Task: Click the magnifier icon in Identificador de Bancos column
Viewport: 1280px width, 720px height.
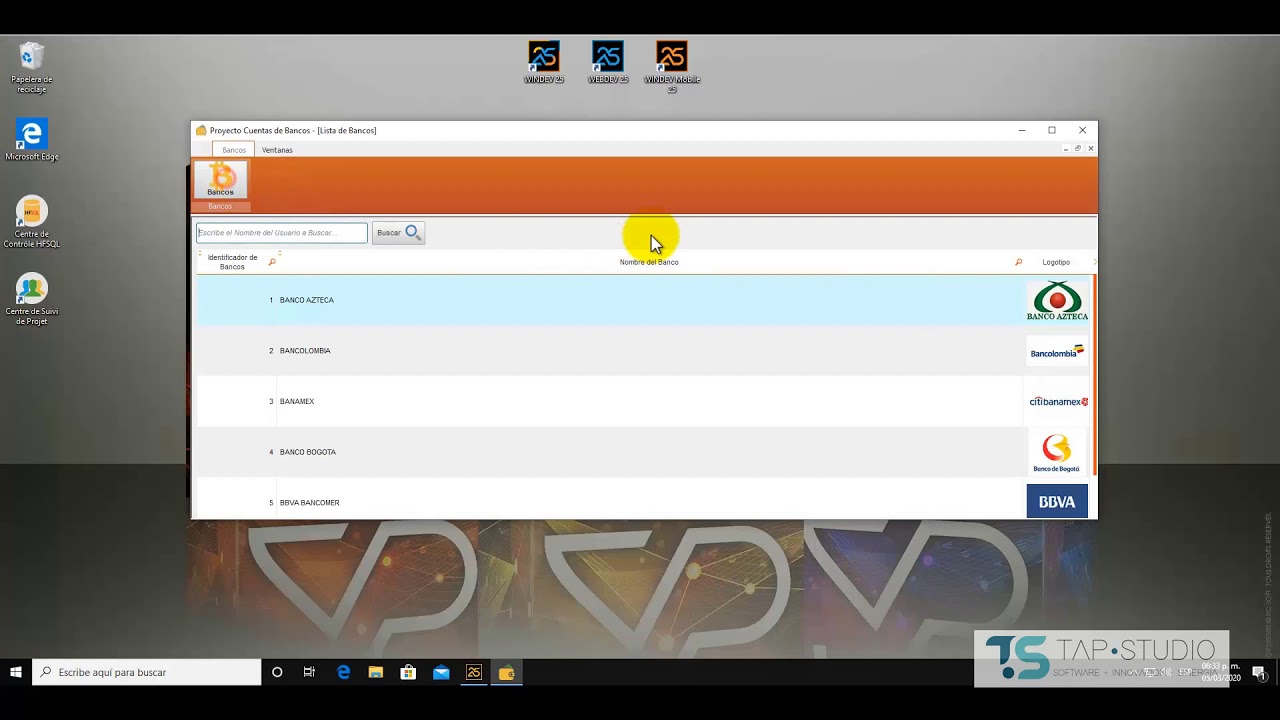Action: tap(272, 262)
